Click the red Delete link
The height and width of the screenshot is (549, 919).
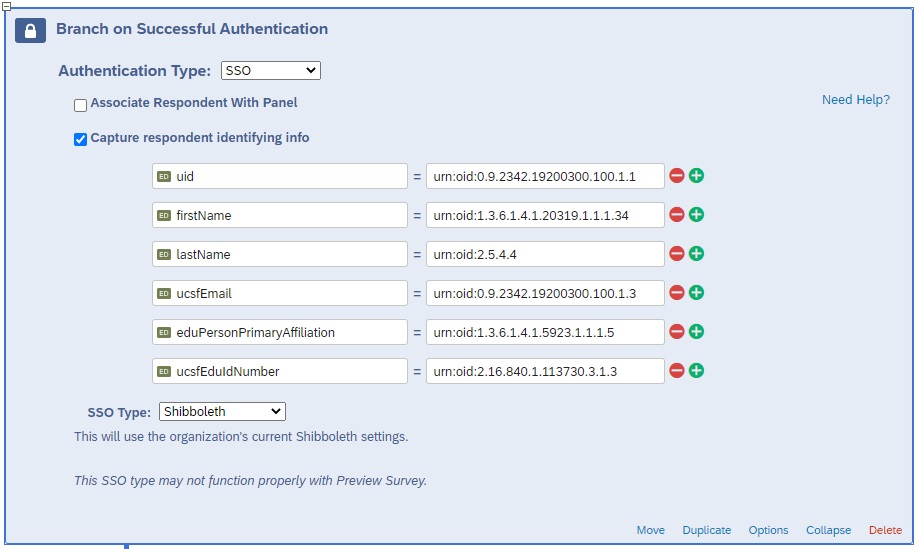coord(884,530)
